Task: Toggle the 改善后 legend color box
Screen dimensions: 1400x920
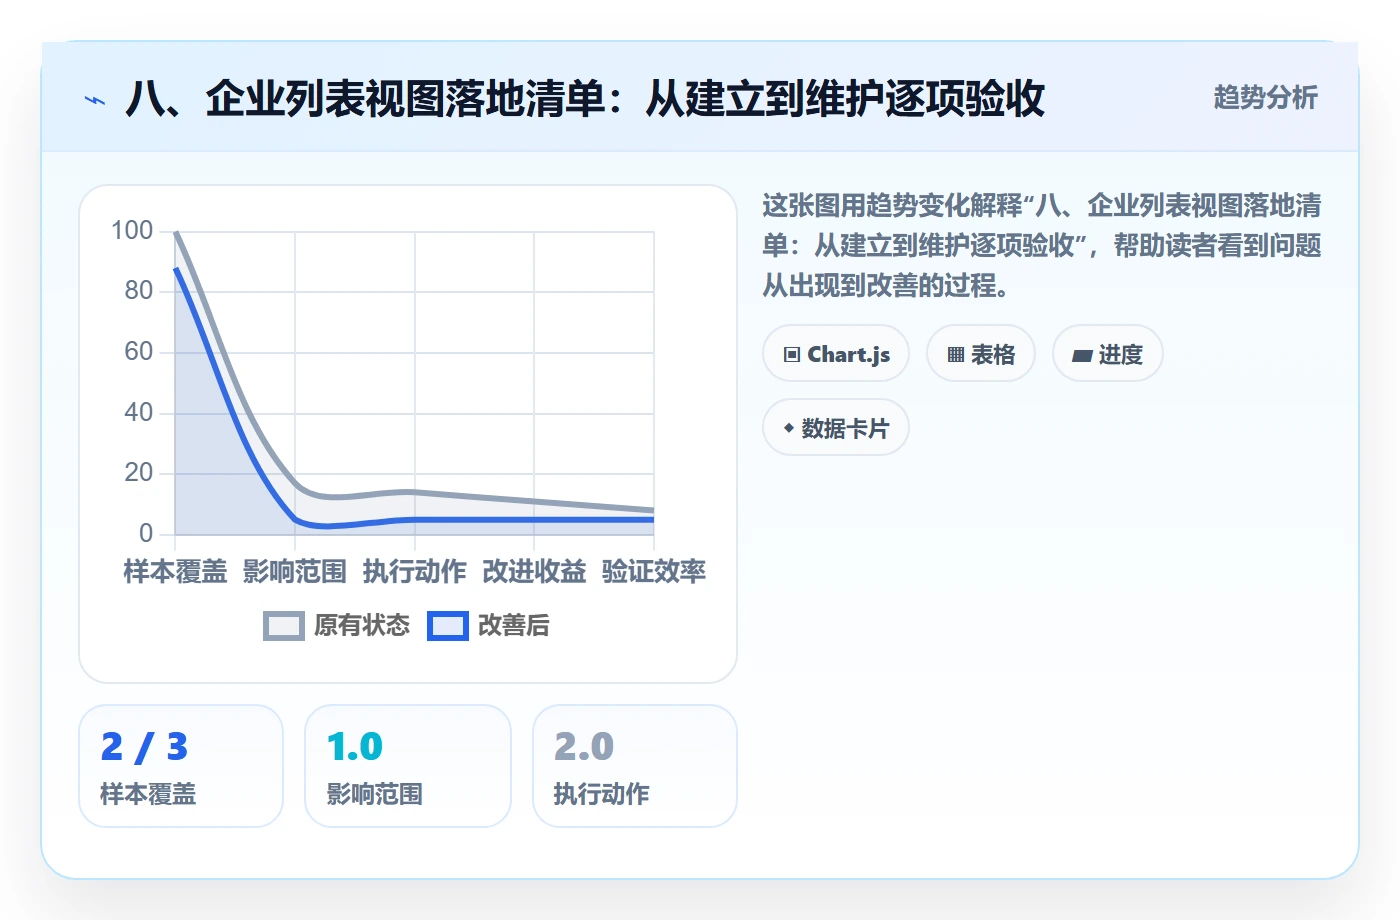Action: (448, 626)
